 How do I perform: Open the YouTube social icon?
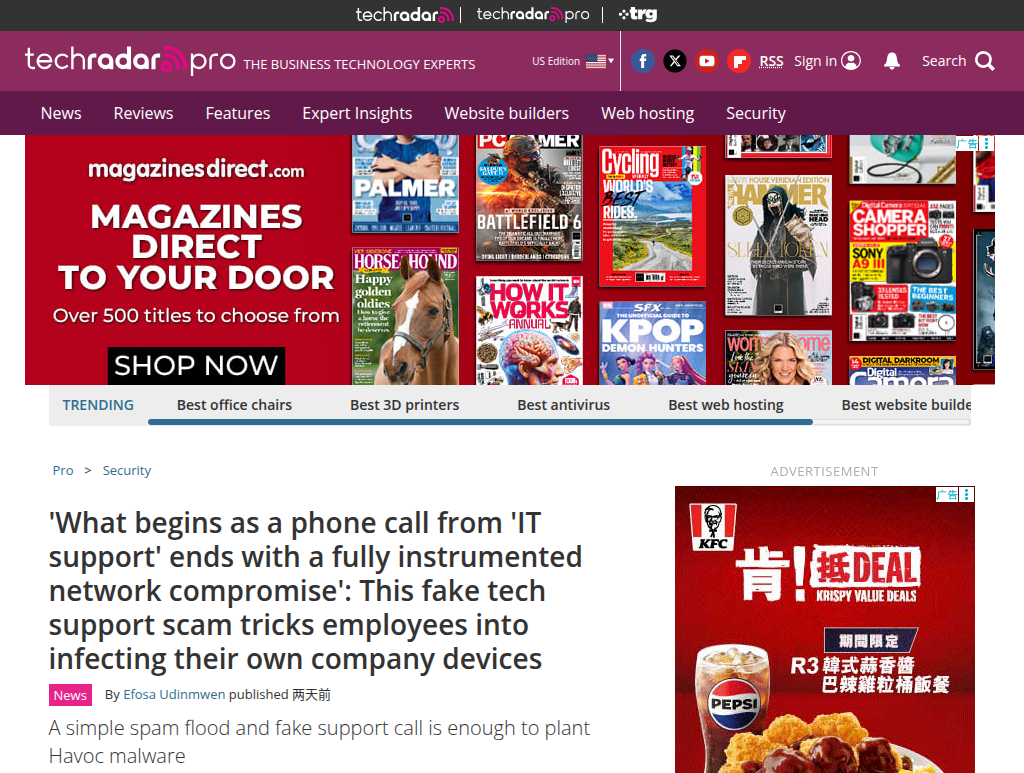pos(707,61)
